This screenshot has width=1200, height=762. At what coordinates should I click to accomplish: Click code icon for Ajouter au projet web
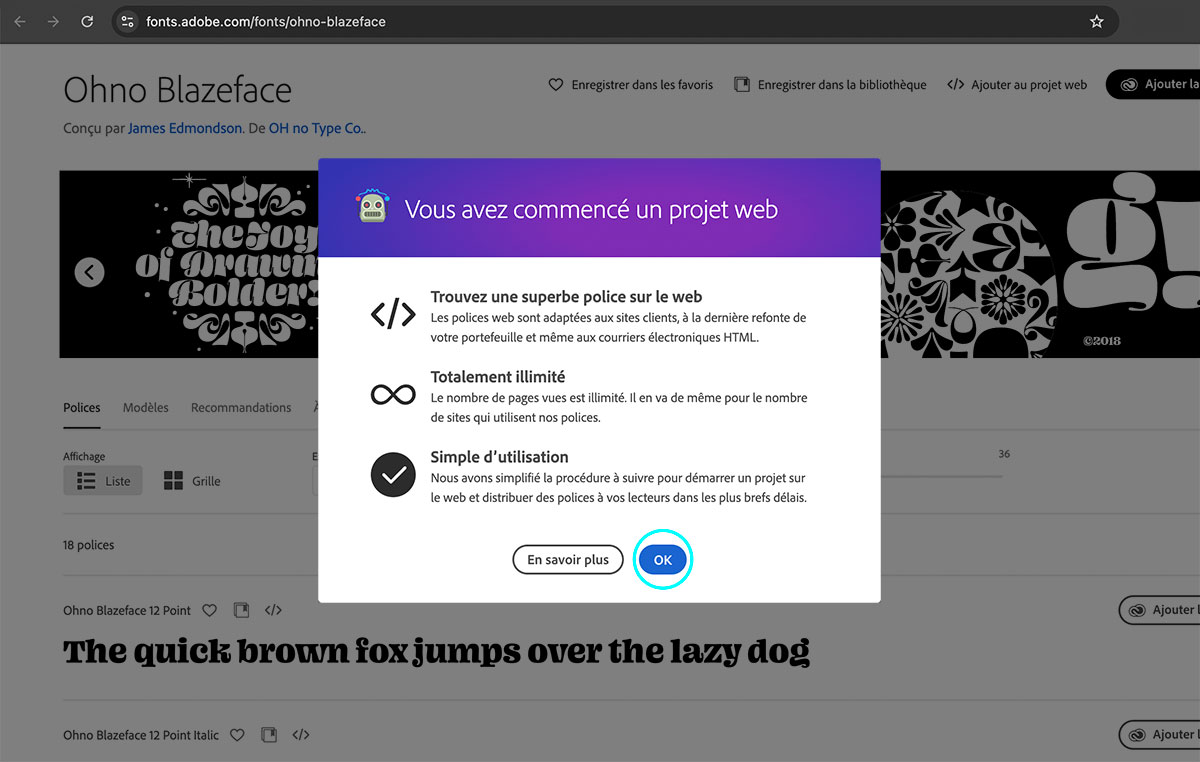click(x=956, y=85)
